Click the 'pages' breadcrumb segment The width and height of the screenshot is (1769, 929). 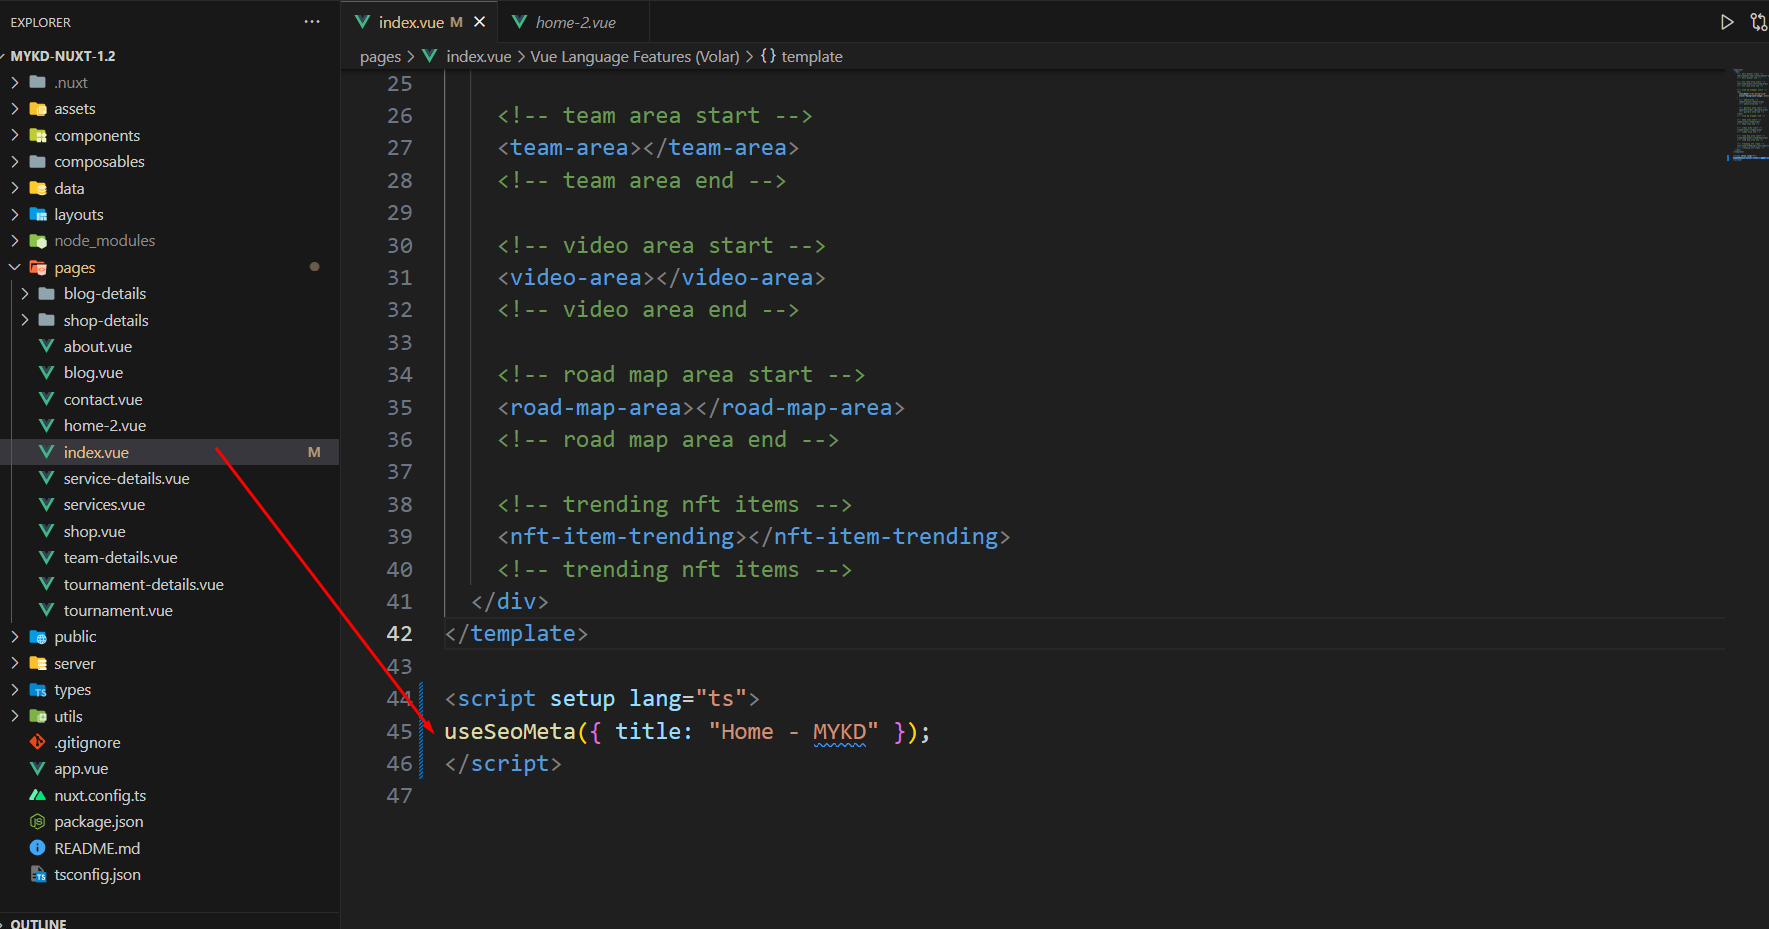pos(380,57)
